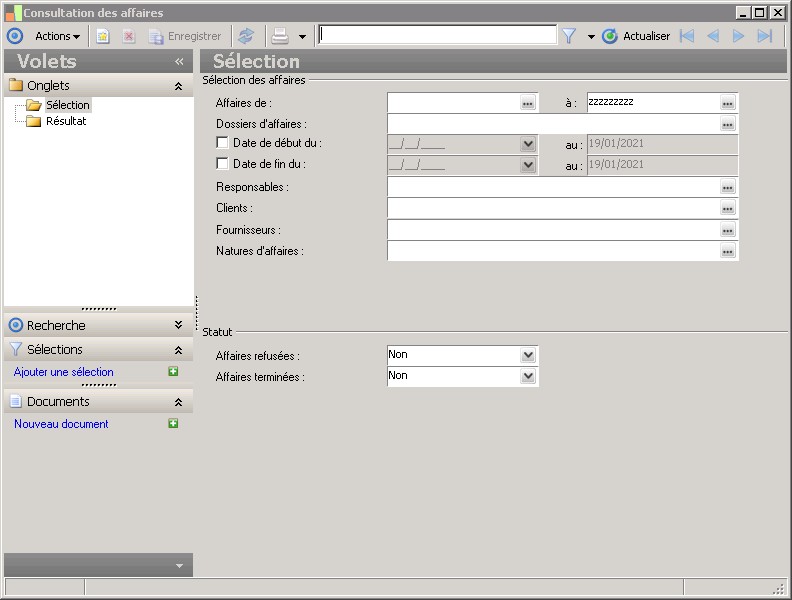Viewport: 792px width, 600px height.
Task: Collapse the Volets side panel
Action: point(179,62)
